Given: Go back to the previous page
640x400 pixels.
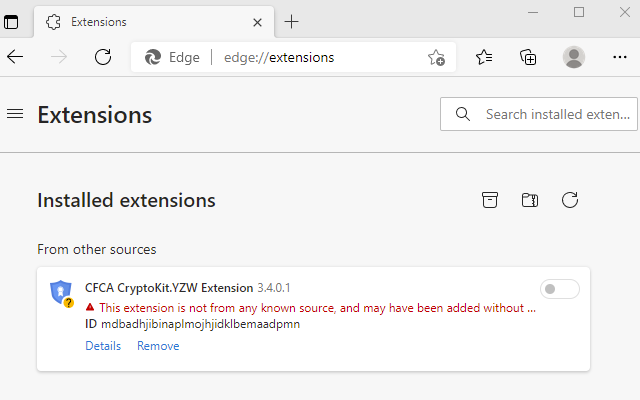Looking at the screenshot, I should click(x=15, y=57).
